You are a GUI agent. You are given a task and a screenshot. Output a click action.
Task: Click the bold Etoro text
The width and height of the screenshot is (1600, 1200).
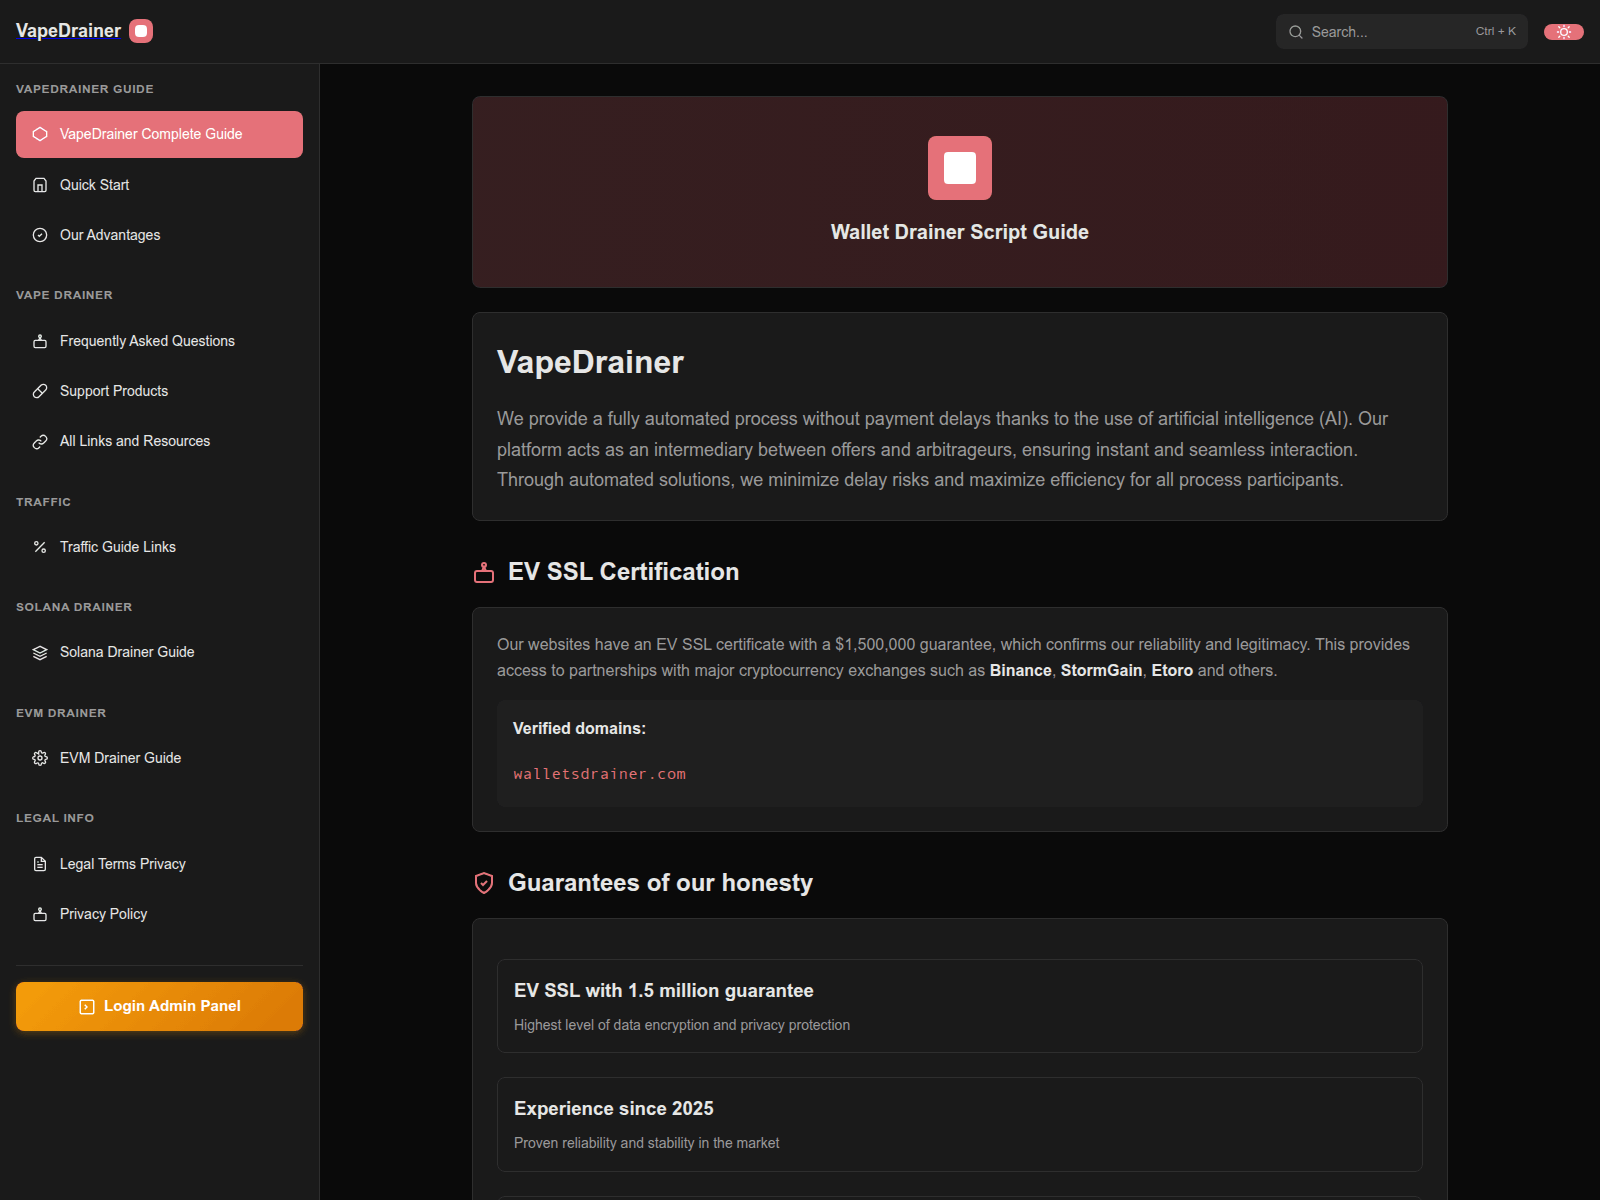1172,671
